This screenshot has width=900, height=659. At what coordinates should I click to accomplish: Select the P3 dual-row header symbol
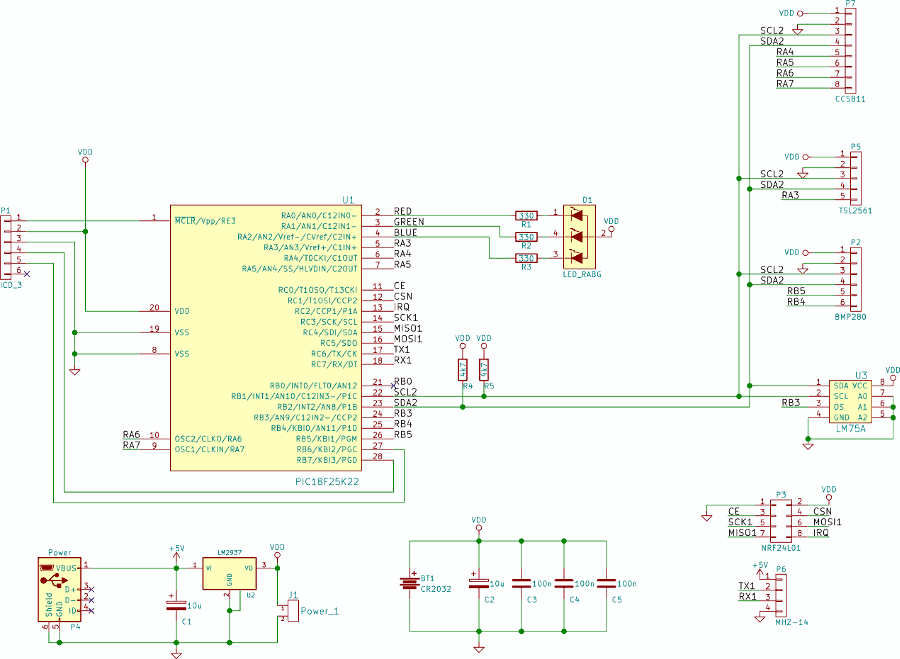coord(781,520)
